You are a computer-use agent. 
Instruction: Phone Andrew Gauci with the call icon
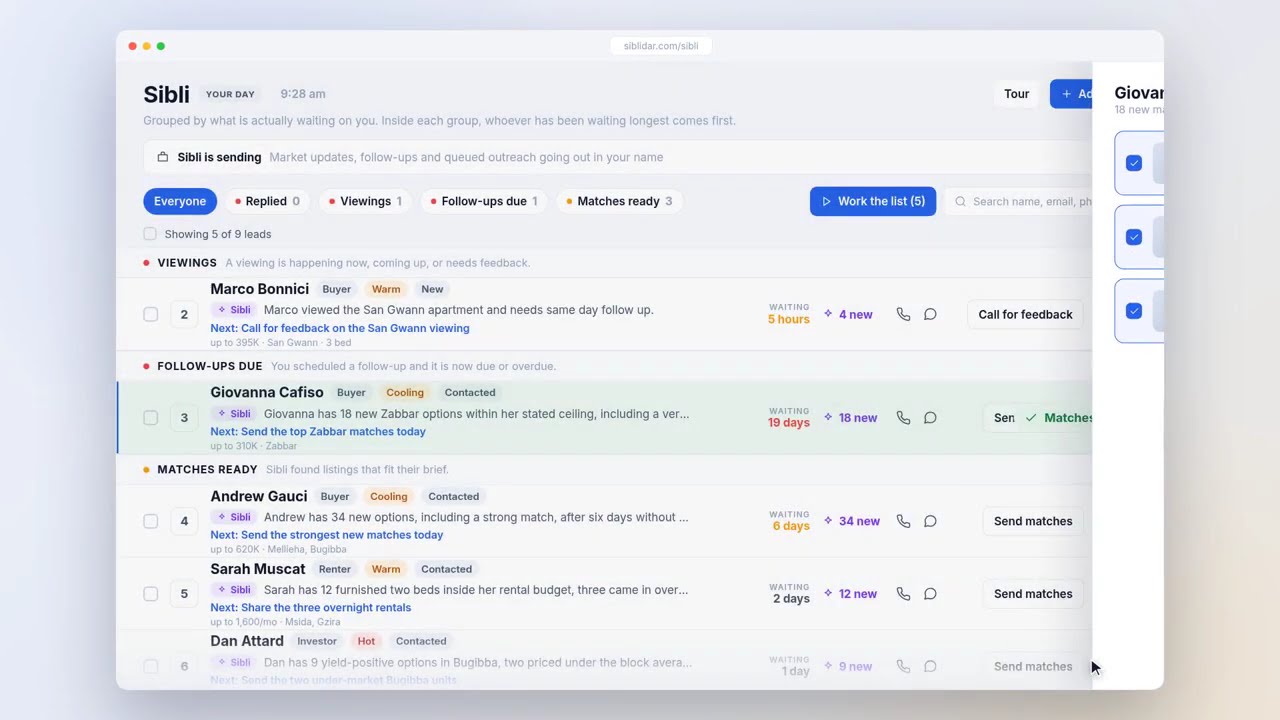tap(903, 521)
